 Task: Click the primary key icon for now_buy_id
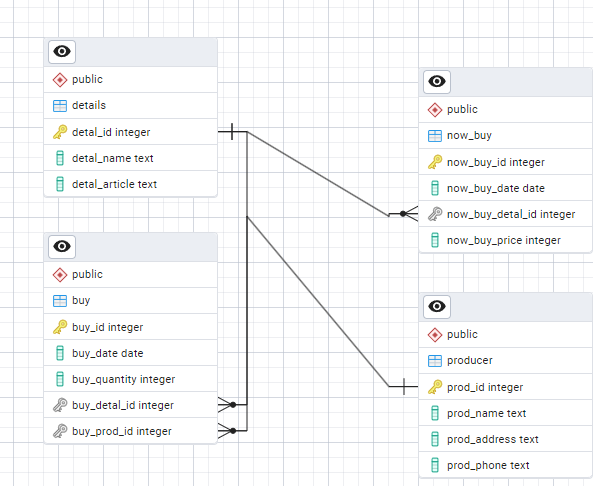pos(435,162)
